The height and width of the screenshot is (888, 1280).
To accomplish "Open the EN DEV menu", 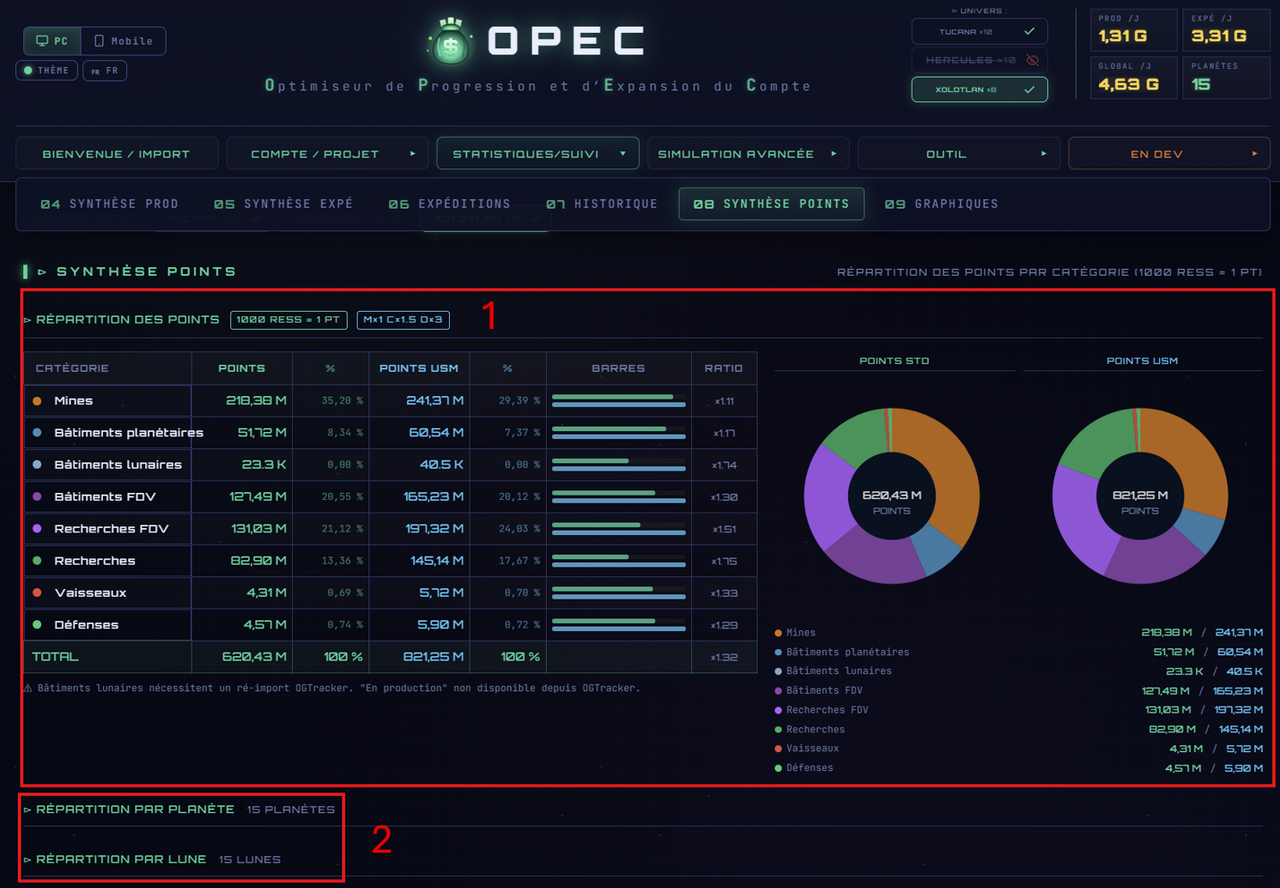I will pyautogui.click(x=1169, y=154).
